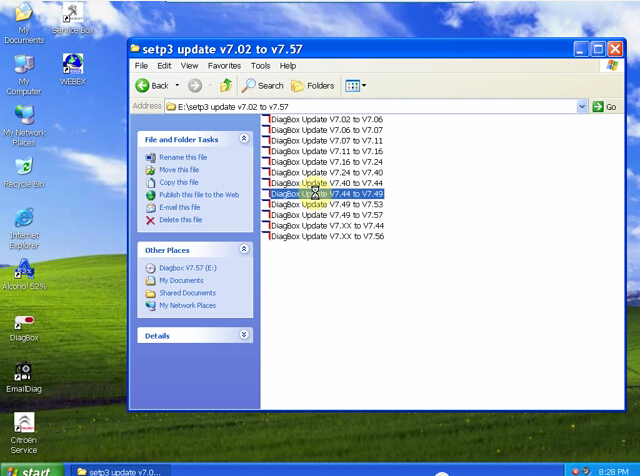Toggle the Folders pane button
The image size is (640, 476).
313,86
